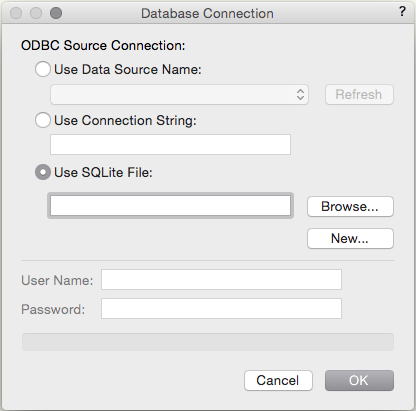Choose the Use Connection String radio option

(x=43, y=120)
